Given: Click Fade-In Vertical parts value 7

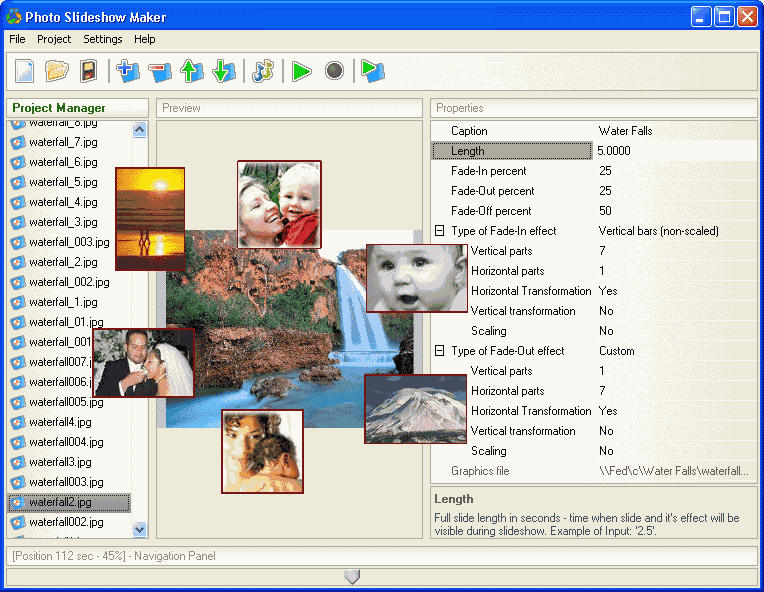Looking at the screenshot, I should click(x=602, y=251).
